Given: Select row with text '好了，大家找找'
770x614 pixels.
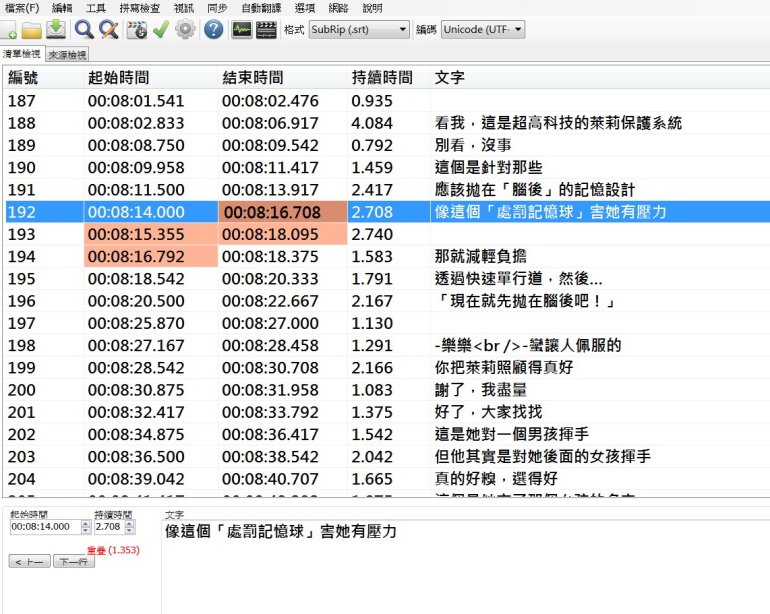Looking at the screenshot, I should click(387, 412).
